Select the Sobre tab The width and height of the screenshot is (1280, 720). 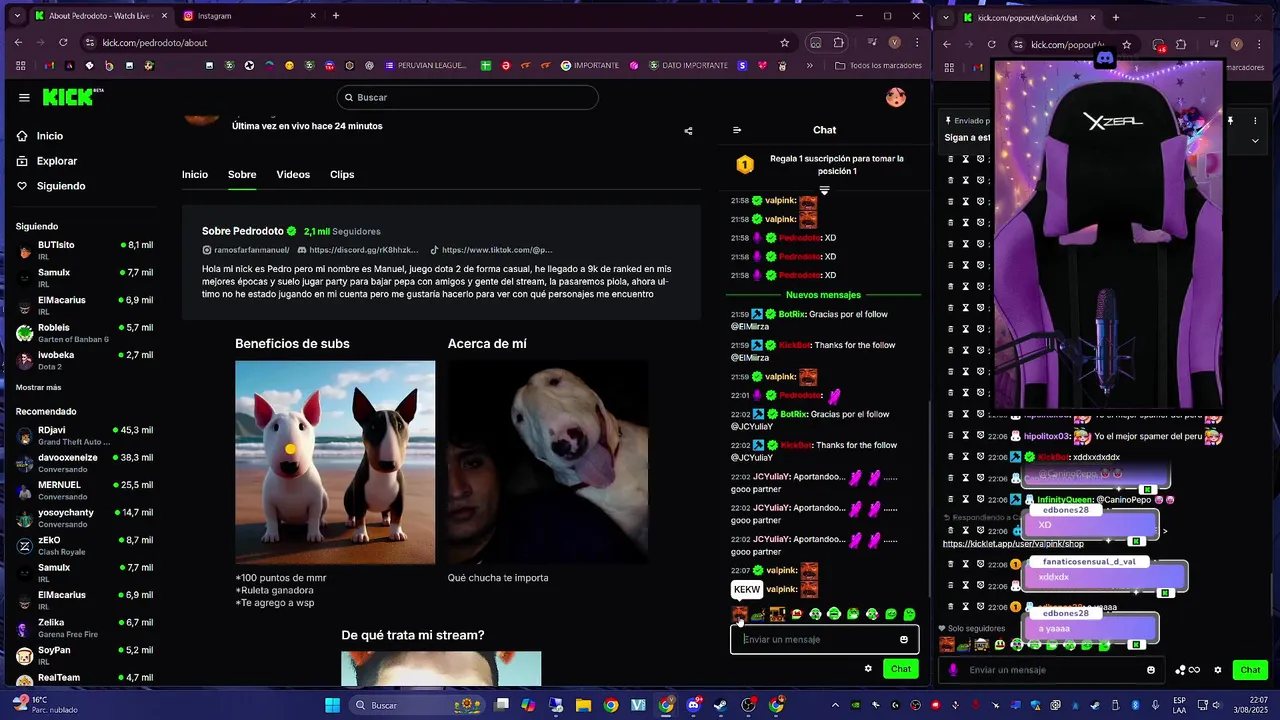tap(242, 174)
